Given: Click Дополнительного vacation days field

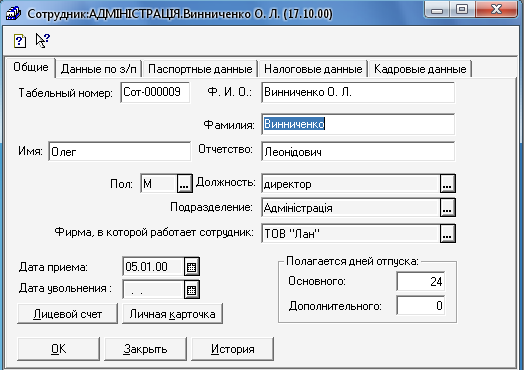Looking at the screenshot, I should (420, 305).
